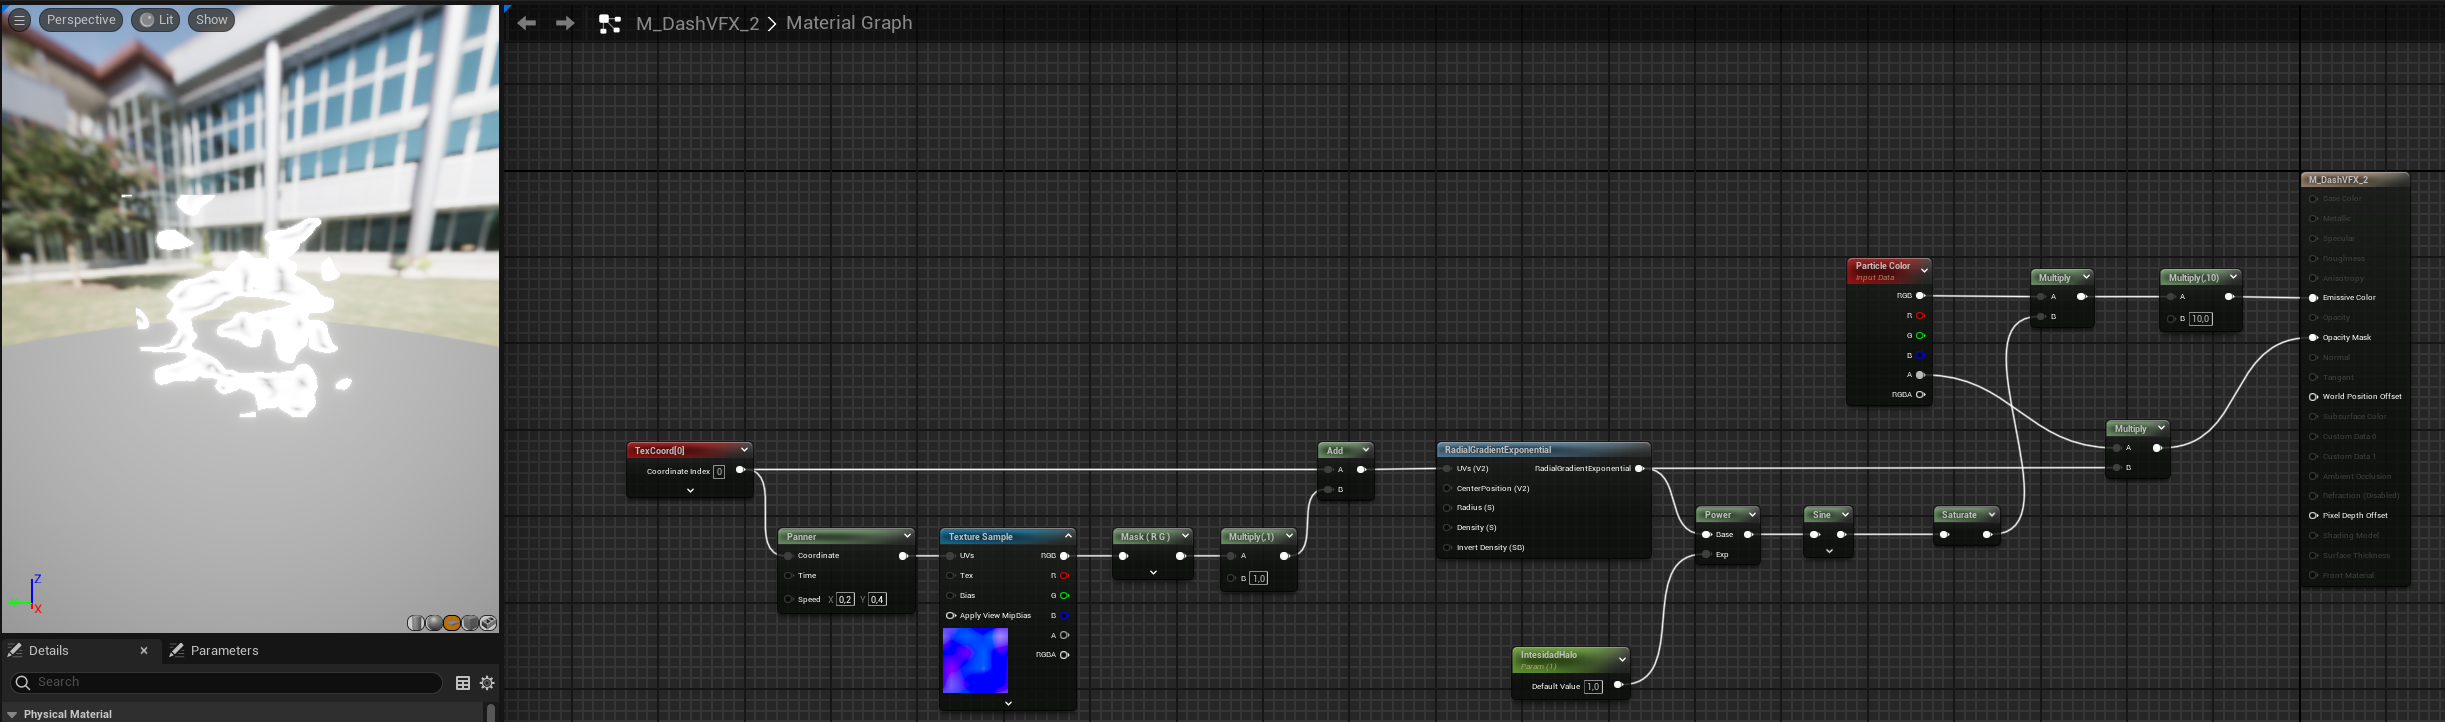
Task: Navigate forward with the right arrow
Action: (565, 23)
